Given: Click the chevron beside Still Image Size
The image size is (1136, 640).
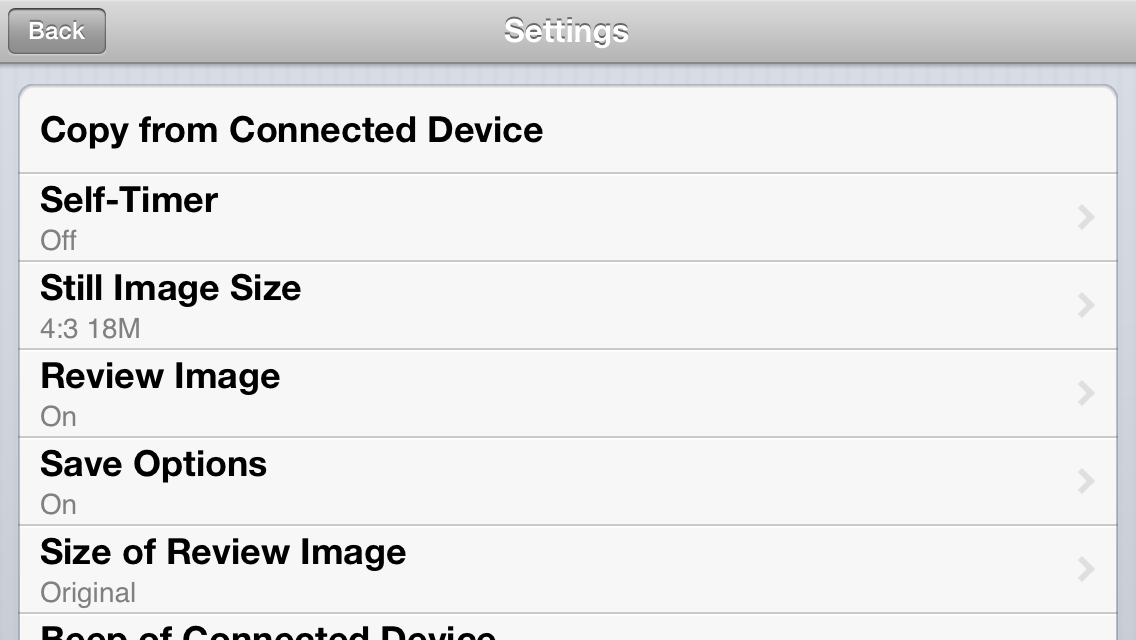Looking at the screenshot, I should coord(1086,305).
